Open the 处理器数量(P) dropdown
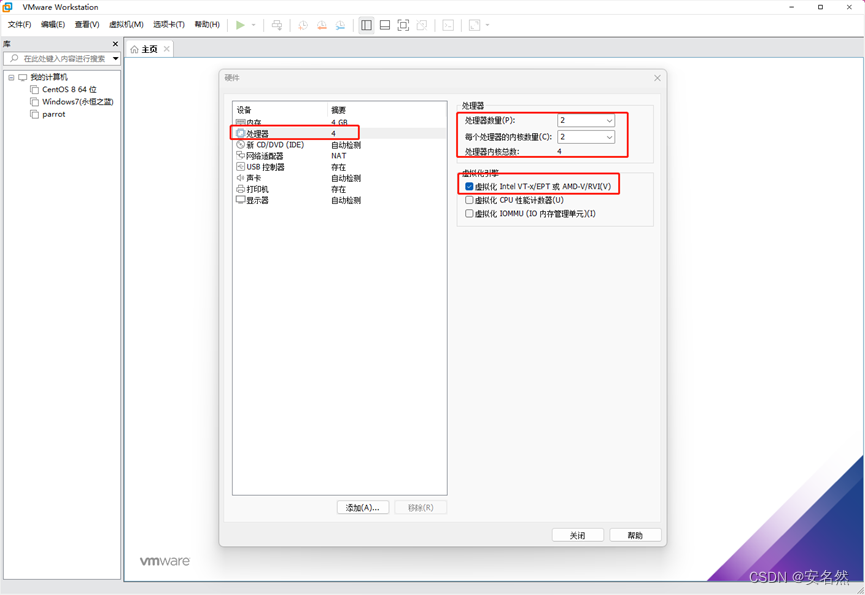 pos(586,120)
